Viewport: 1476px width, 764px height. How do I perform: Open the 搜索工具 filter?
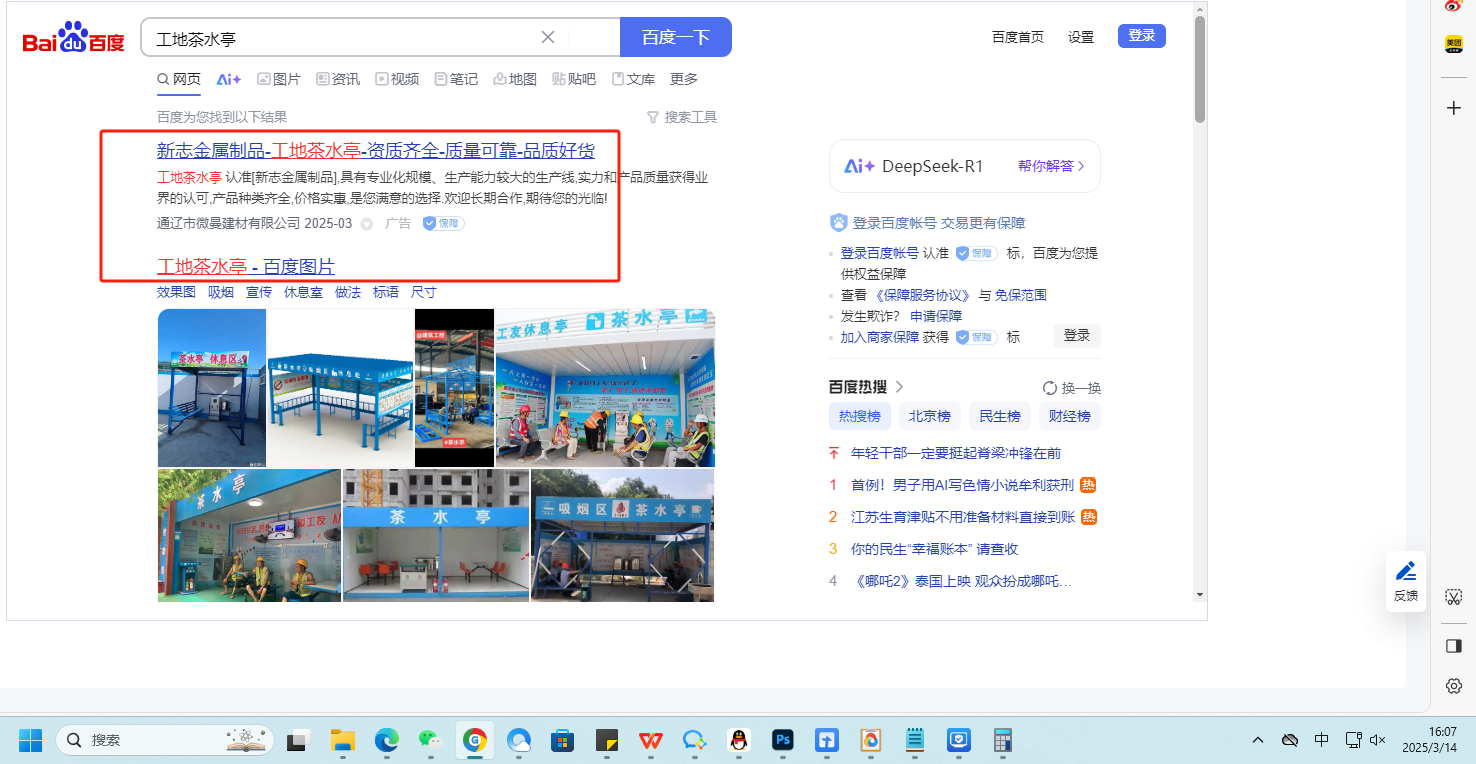pos(682,117)
